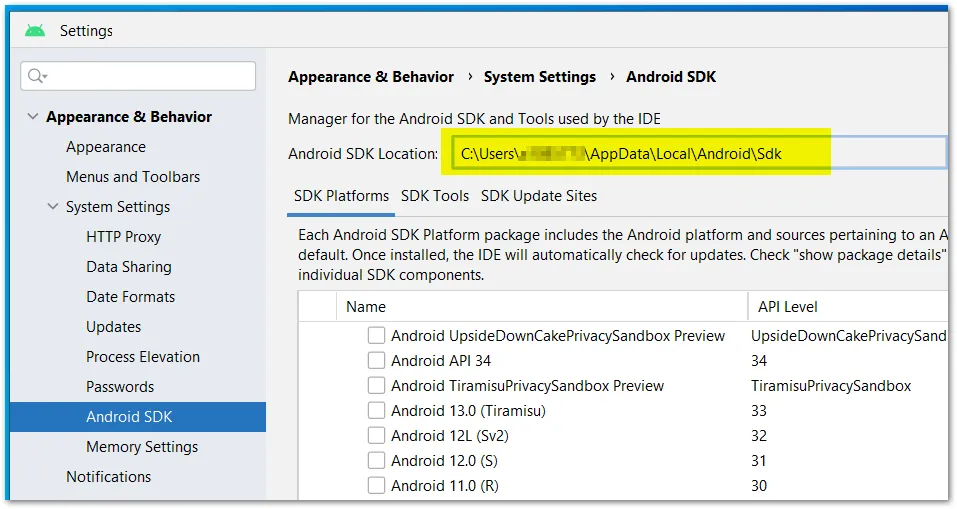Click API level 31 cell
The image size is (957, 509).
[759, 461]
